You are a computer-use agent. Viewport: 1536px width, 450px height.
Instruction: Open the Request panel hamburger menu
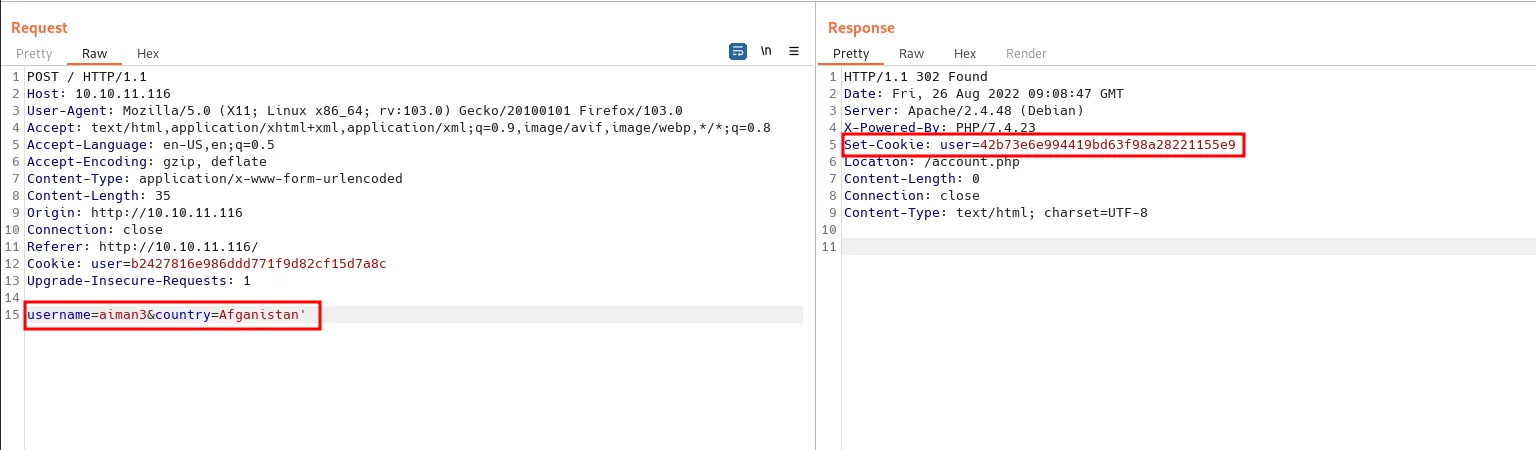(x=794, y=51)
